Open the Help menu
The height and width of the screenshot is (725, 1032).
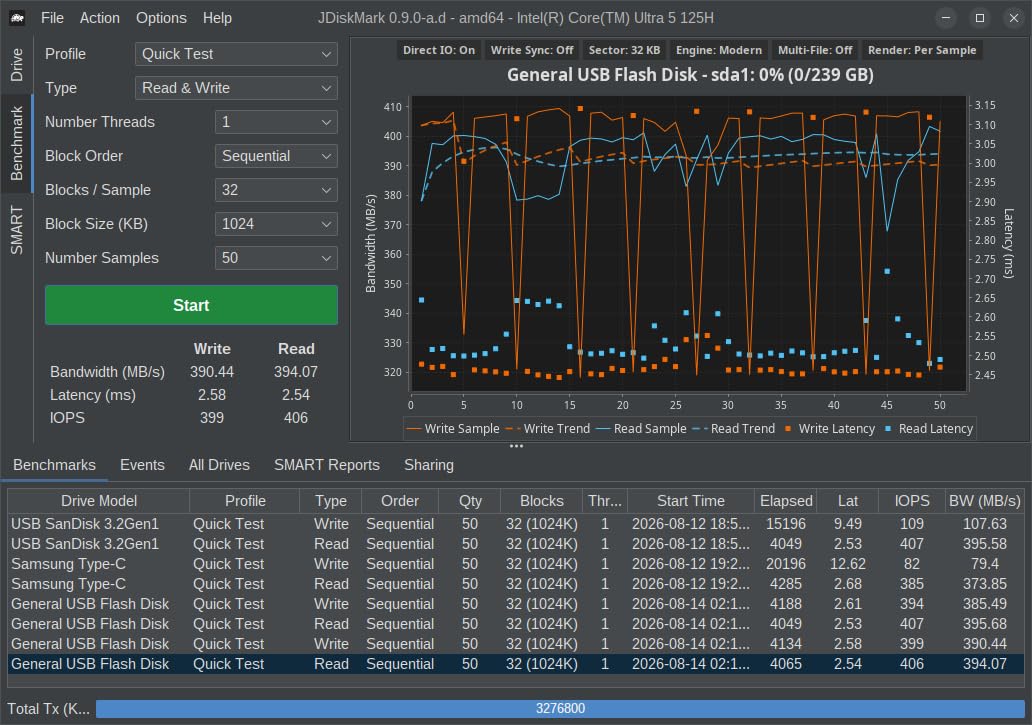tap(217, 18)
